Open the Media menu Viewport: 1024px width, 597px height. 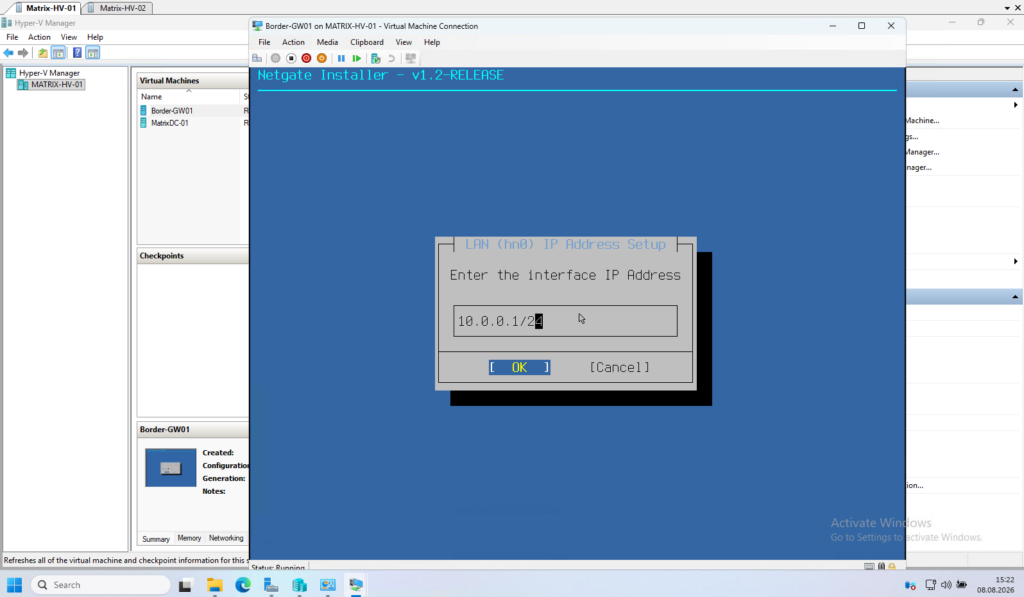click(327, 42)
